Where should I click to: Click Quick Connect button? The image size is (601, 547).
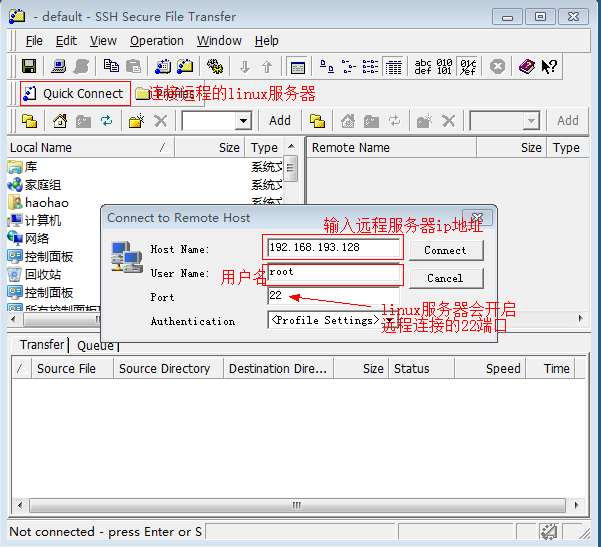click(76, 94)
